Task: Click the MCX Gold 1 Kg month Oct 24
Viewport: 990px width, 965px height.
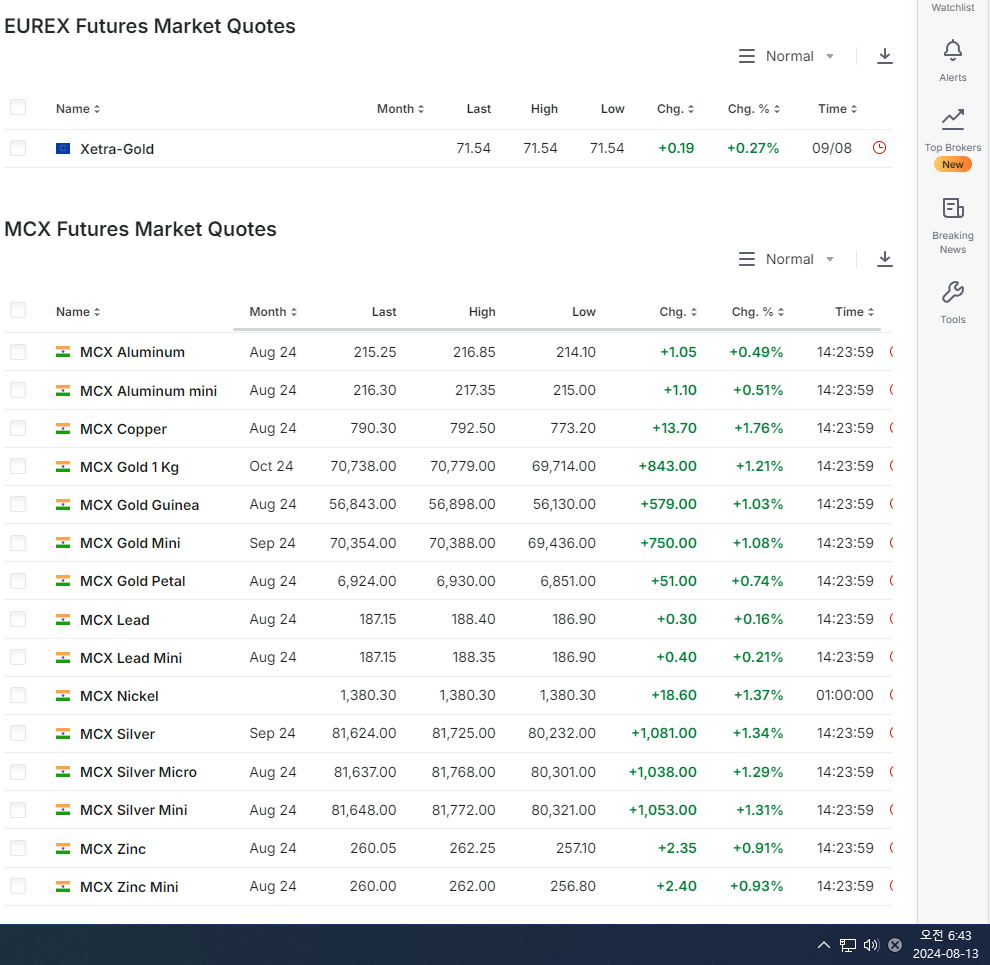Action: [x=271, y=466]
